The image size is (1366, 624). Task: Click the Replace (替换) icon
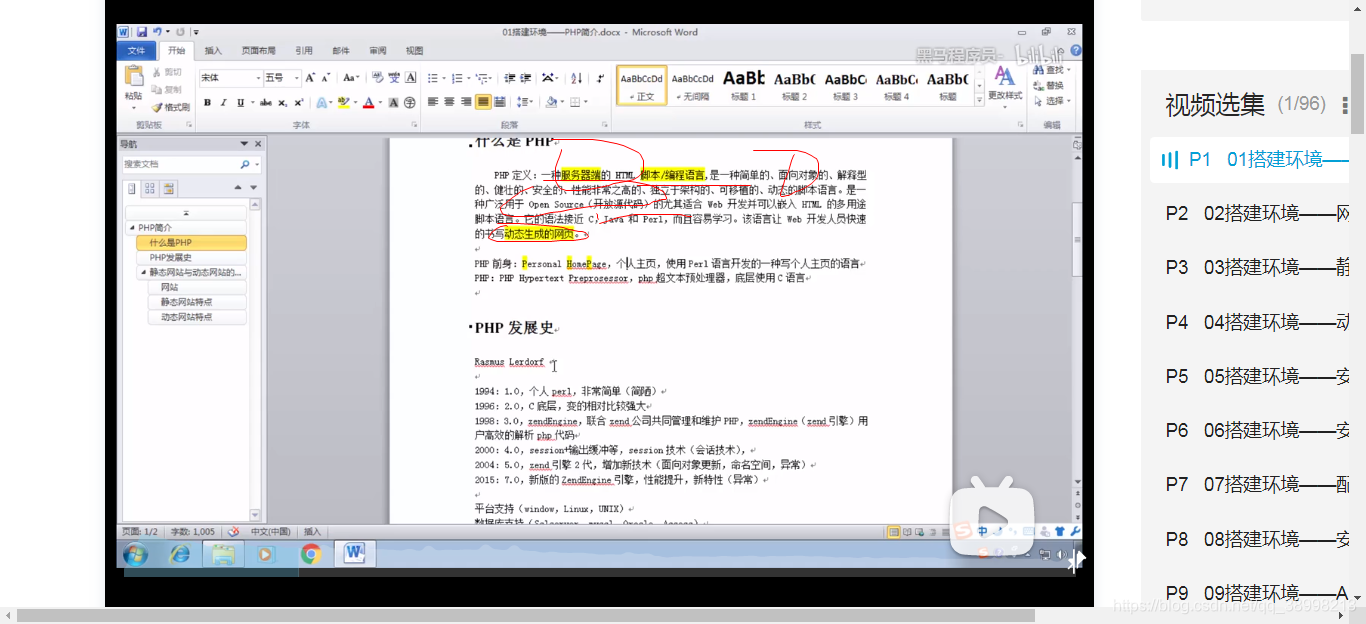[1037, 85]
